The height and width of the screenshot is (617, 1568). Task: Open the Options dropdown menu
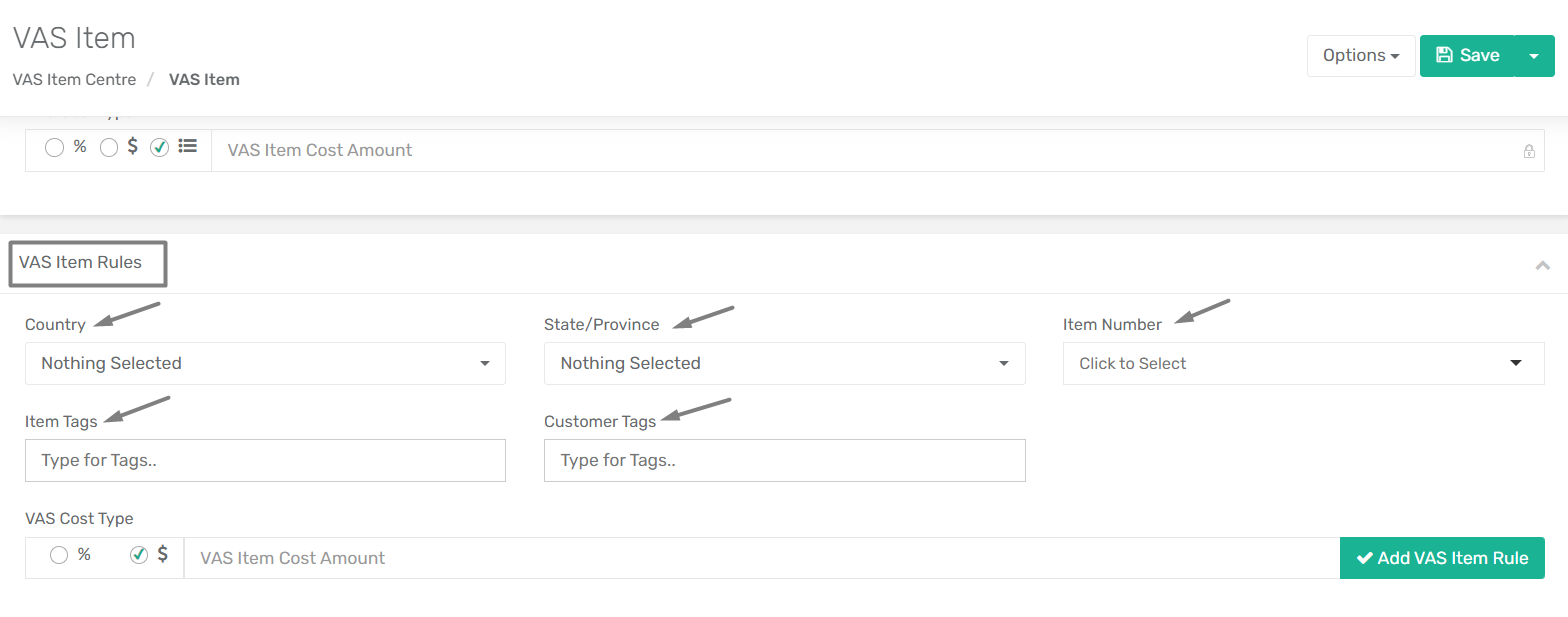[1361, 56]
